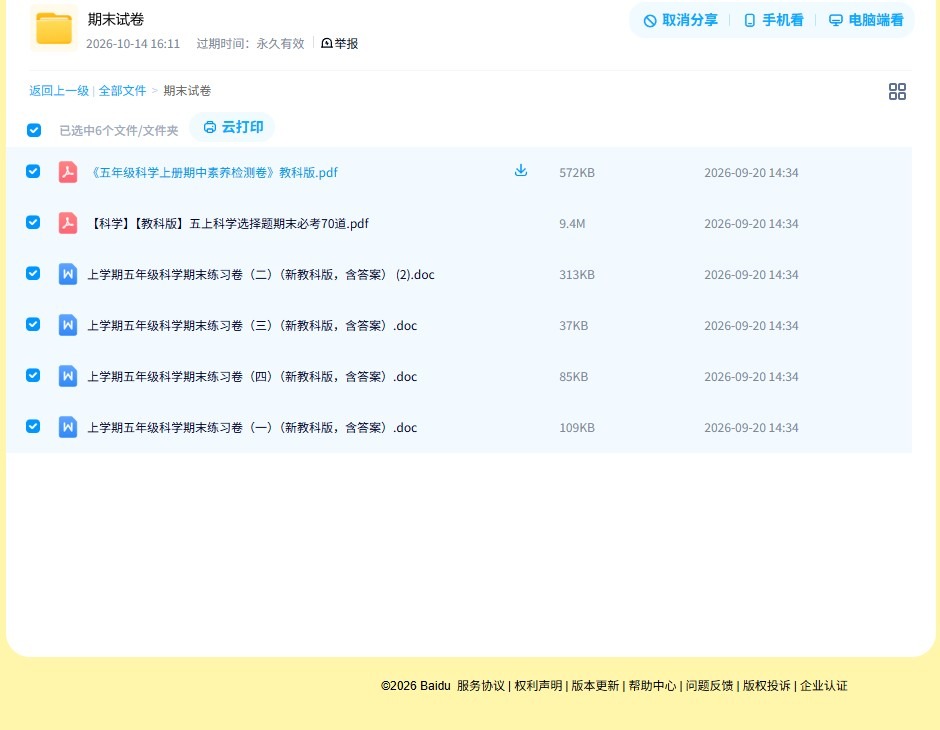Click PDF icon of 五年级科学上册期中素养检测卷
The image size is (940, 730).
pos(68,172)
